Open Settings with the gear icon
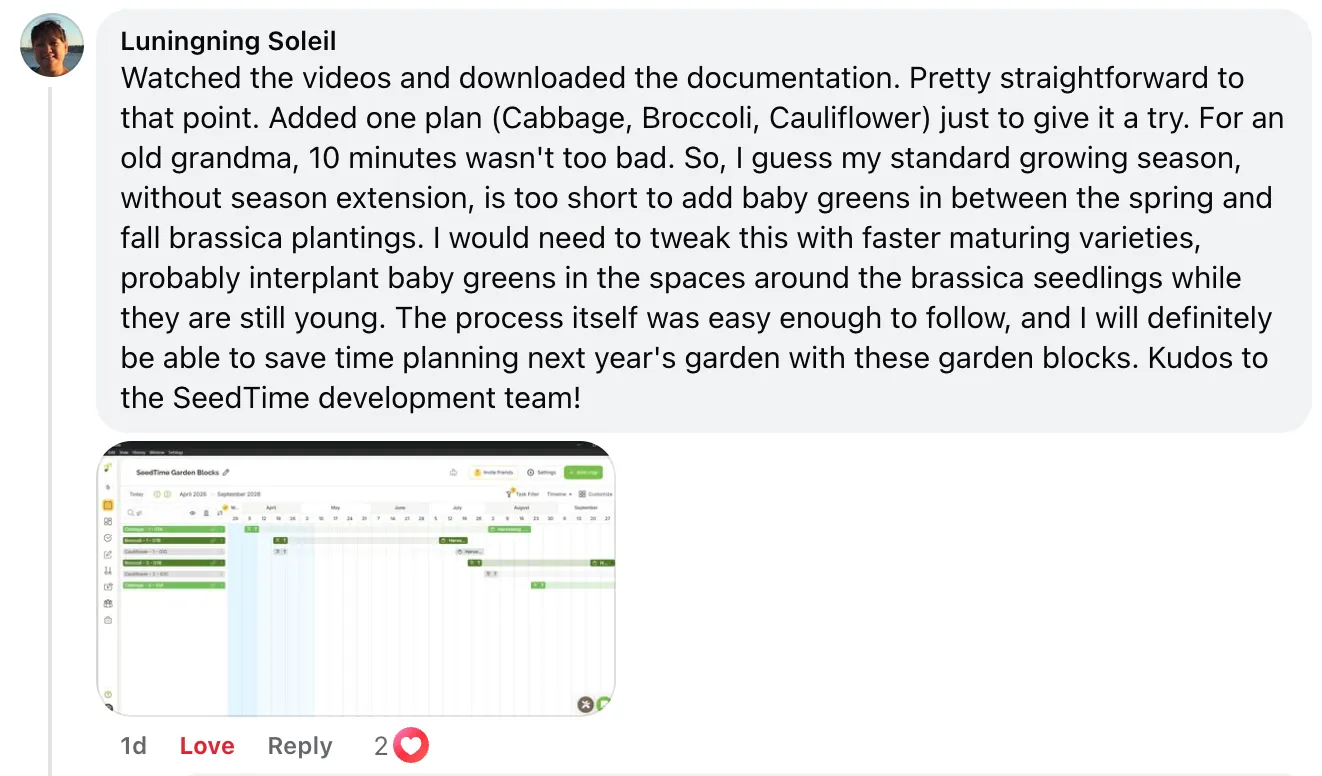This screenshot has height=776, width=1322. click(541, 472)
